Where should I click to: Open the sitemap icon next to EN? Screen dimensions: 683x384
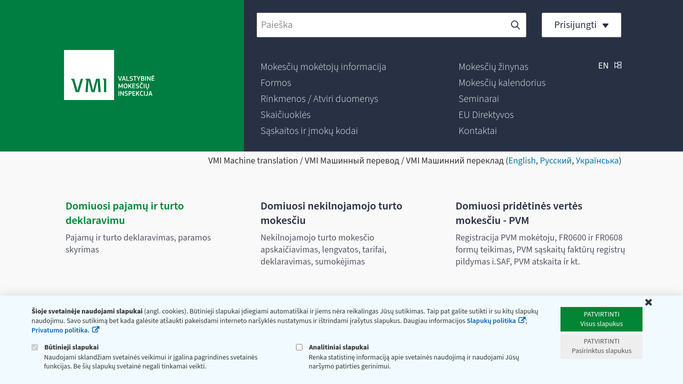click(x=618, y=65)
